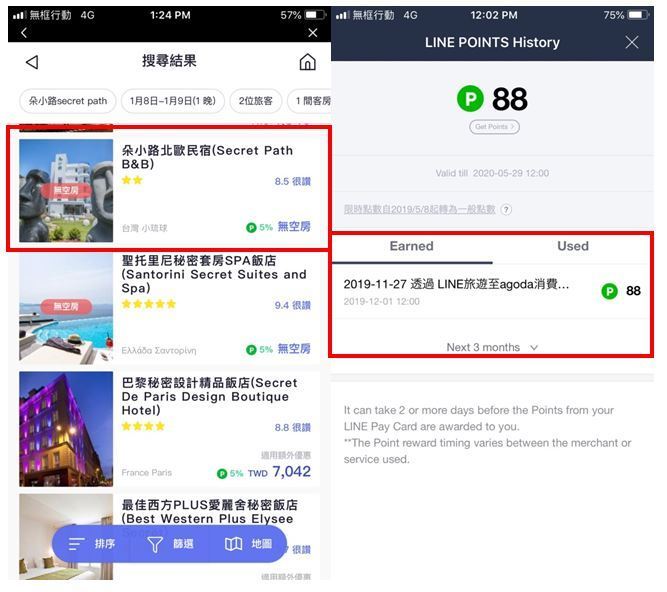Expand Next 3 months
This screenshot has width=667, height=592.
tap(492, 347)
